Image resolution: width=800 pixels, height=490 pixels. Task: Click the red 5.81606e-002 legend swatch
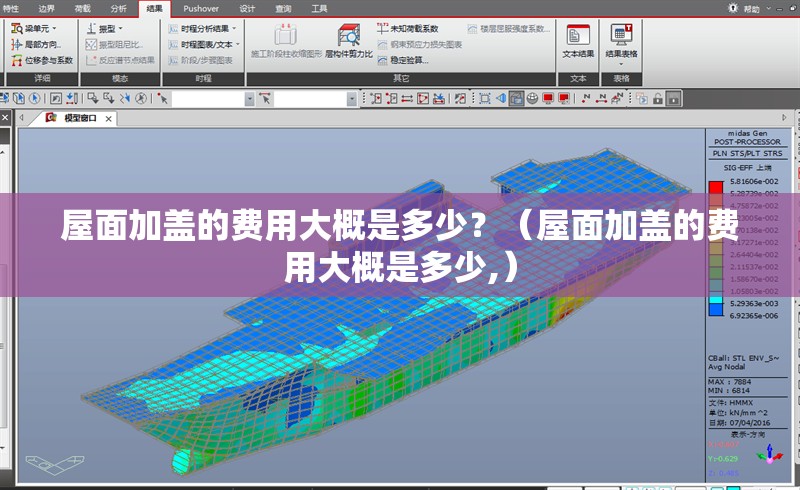716,187
